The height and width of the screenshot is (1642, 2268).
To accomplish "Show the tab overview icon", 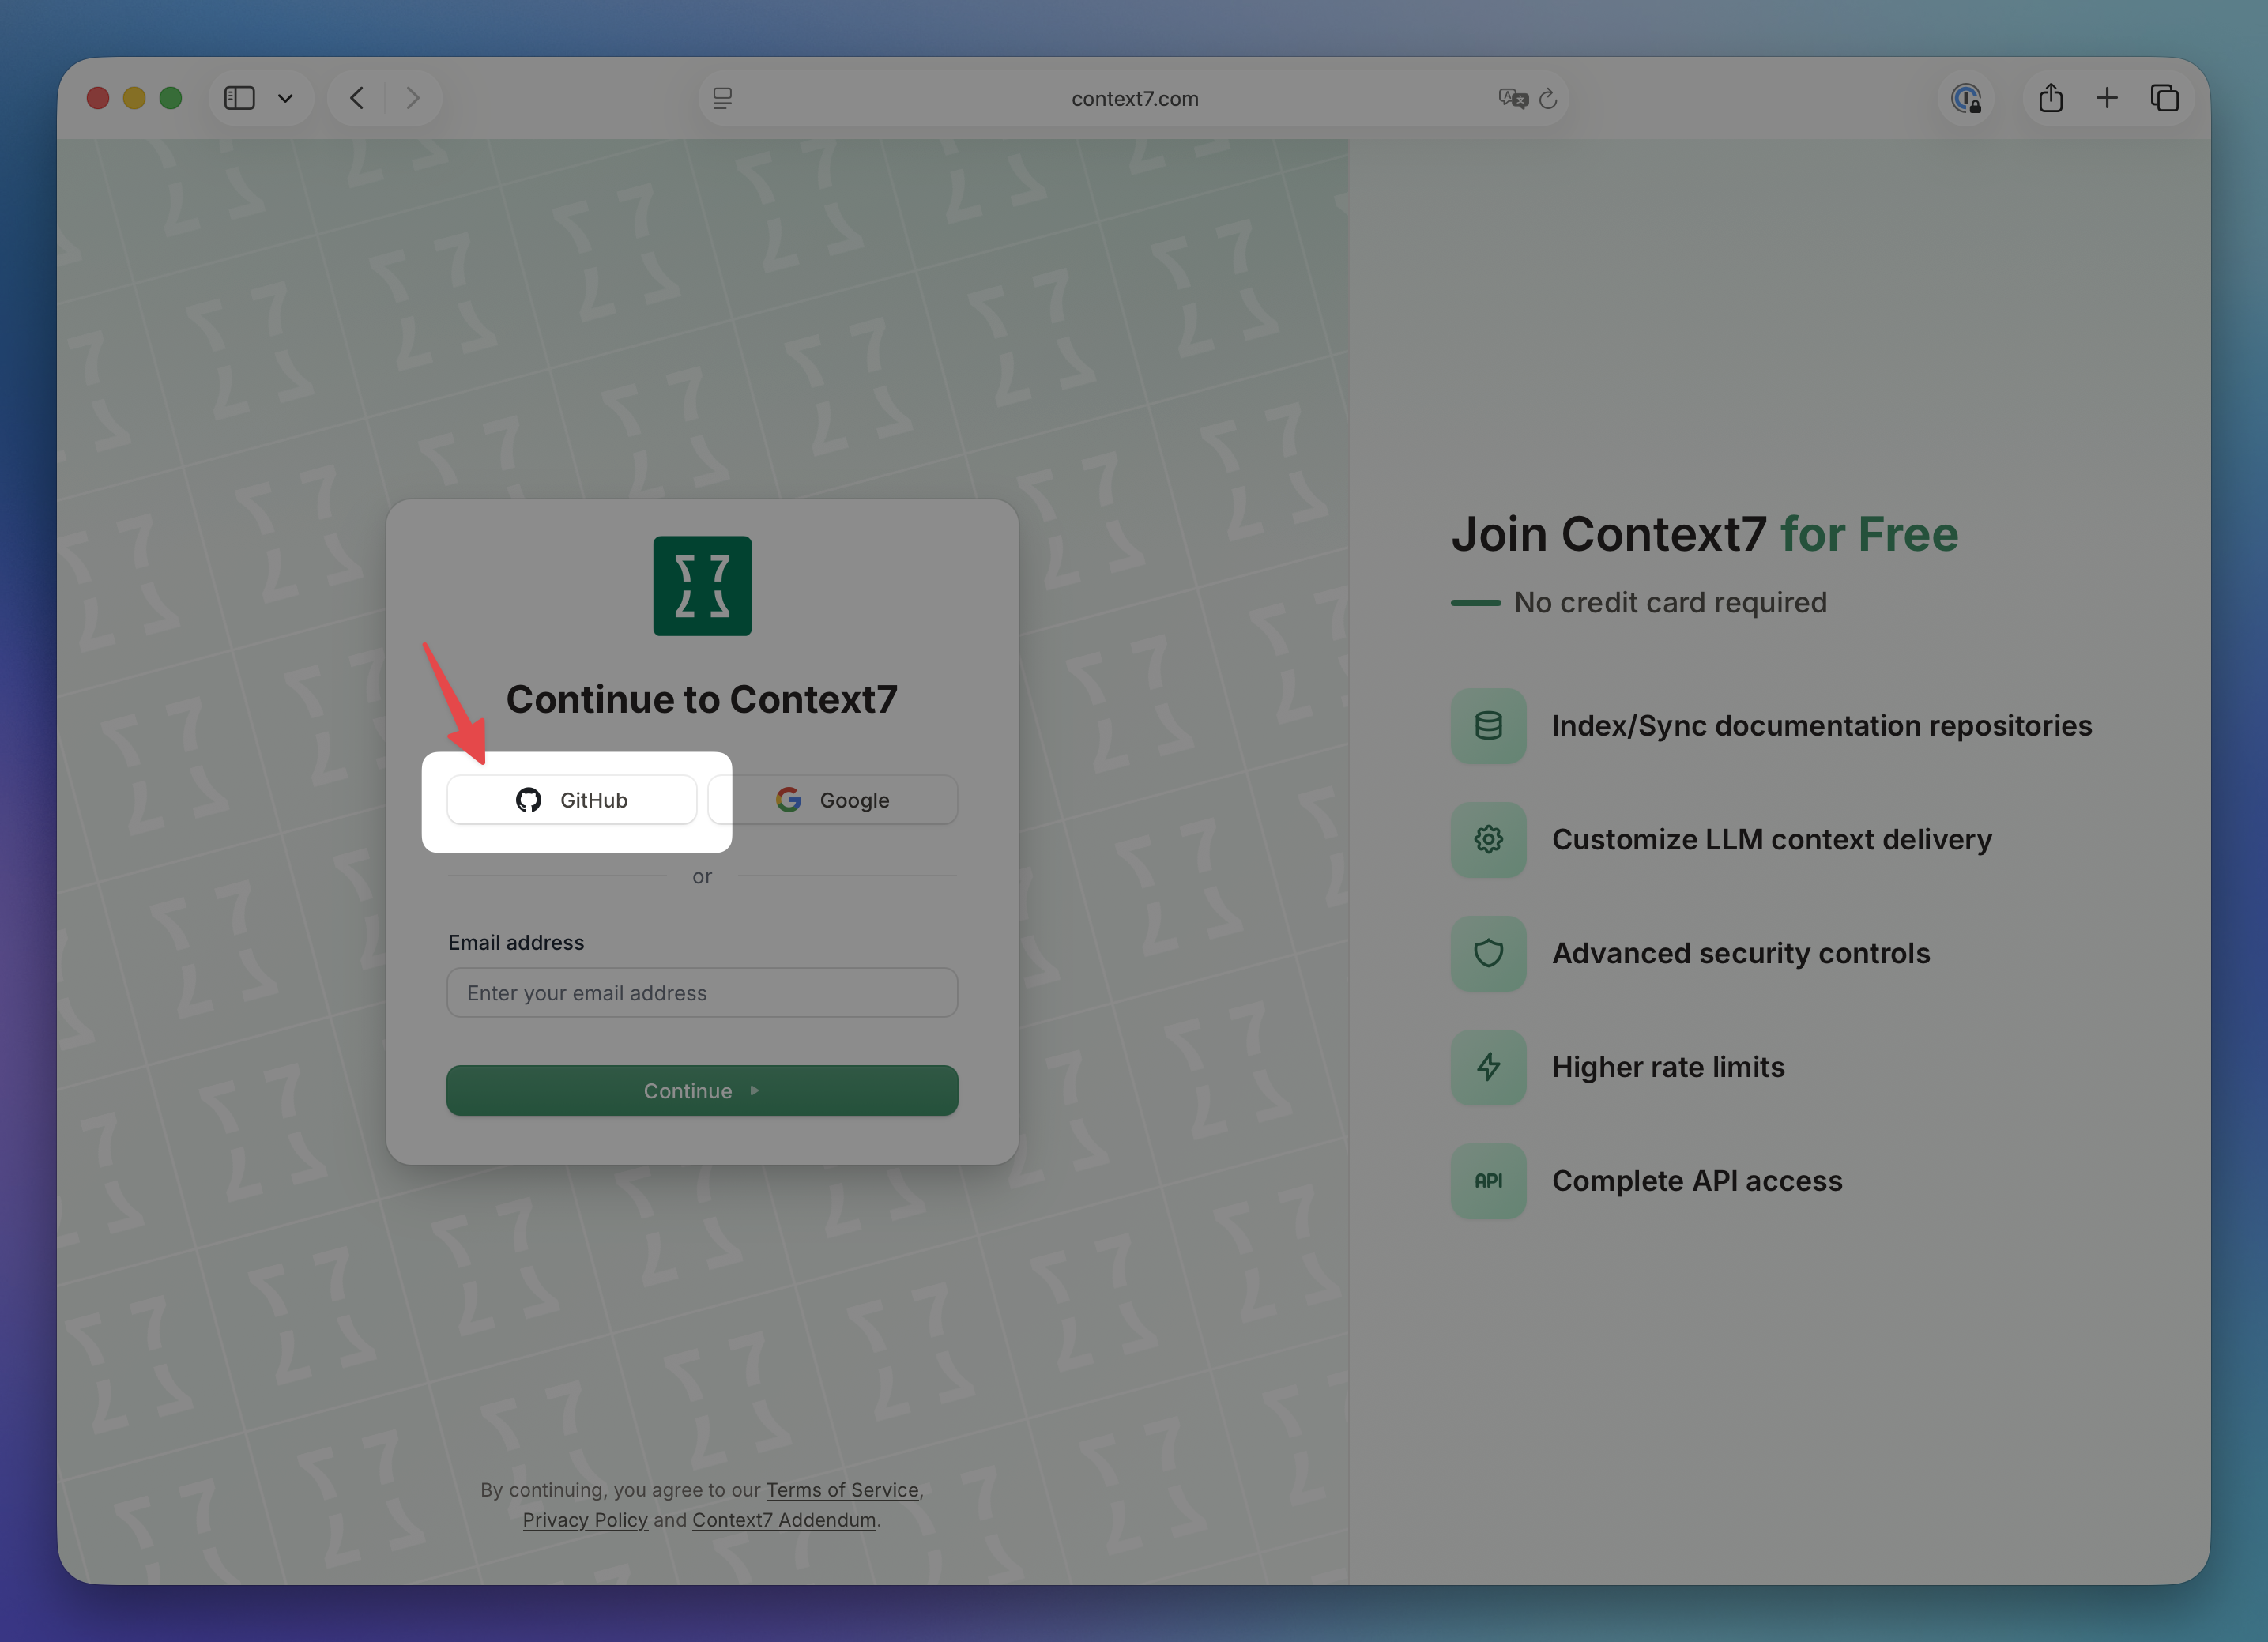I will (2164, 98).
